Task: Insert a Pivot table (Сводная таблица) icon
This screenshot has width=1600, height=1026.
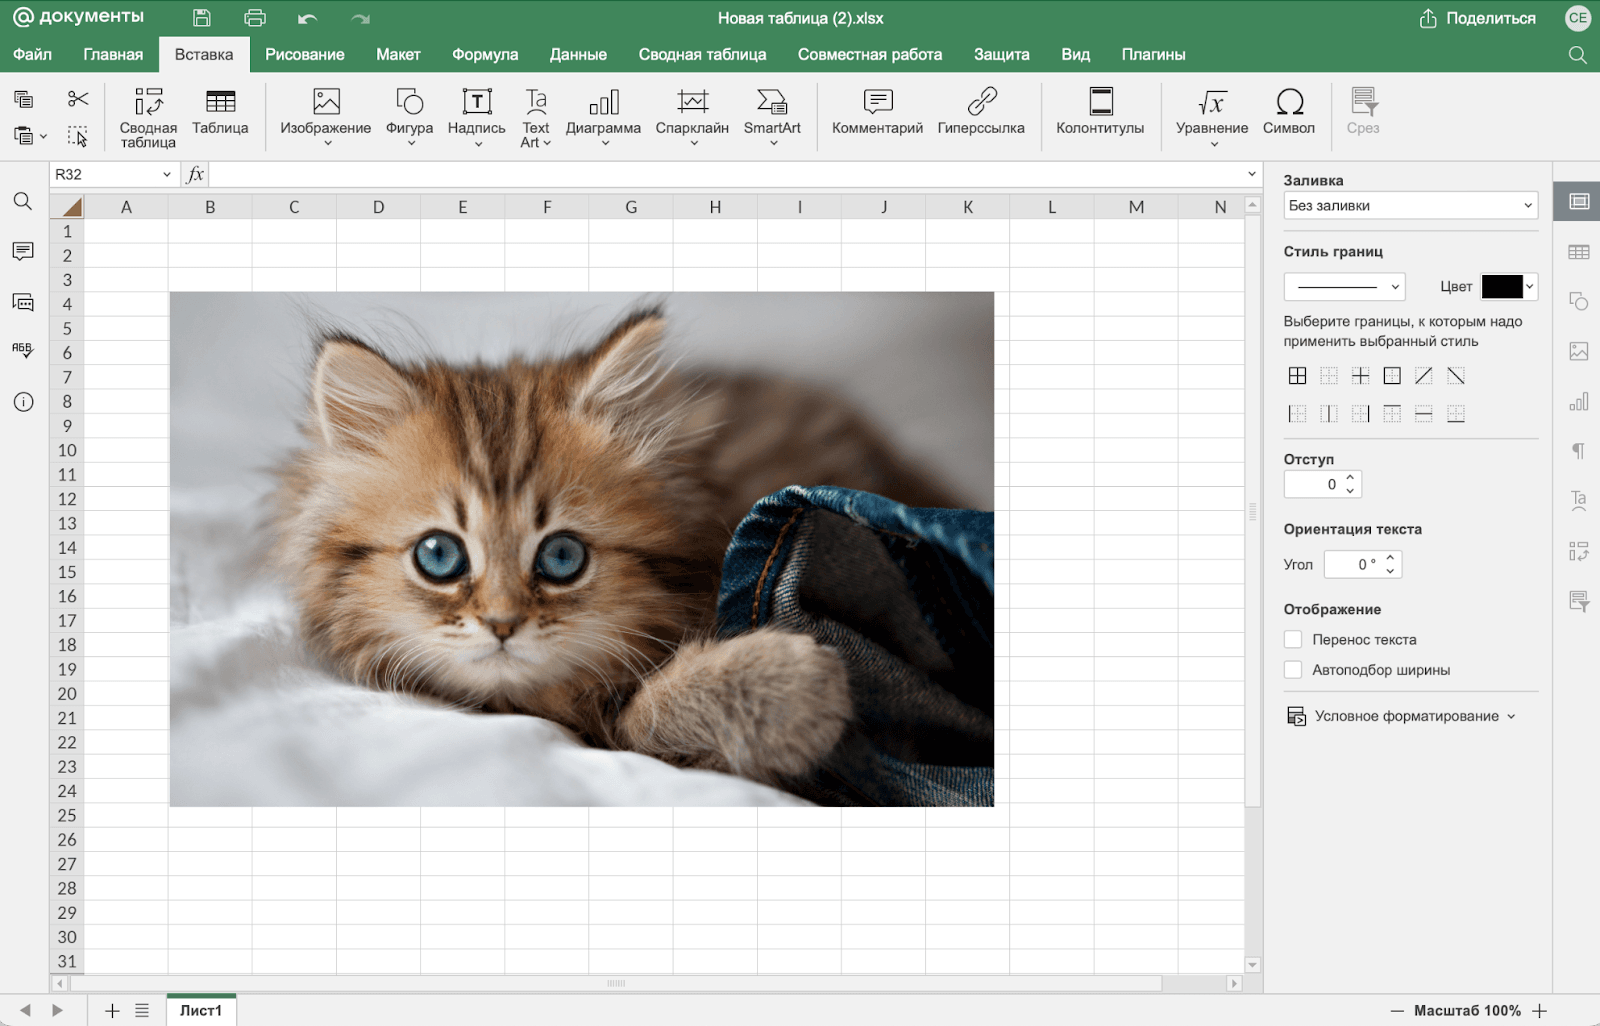Action: [x=148, y=103]
